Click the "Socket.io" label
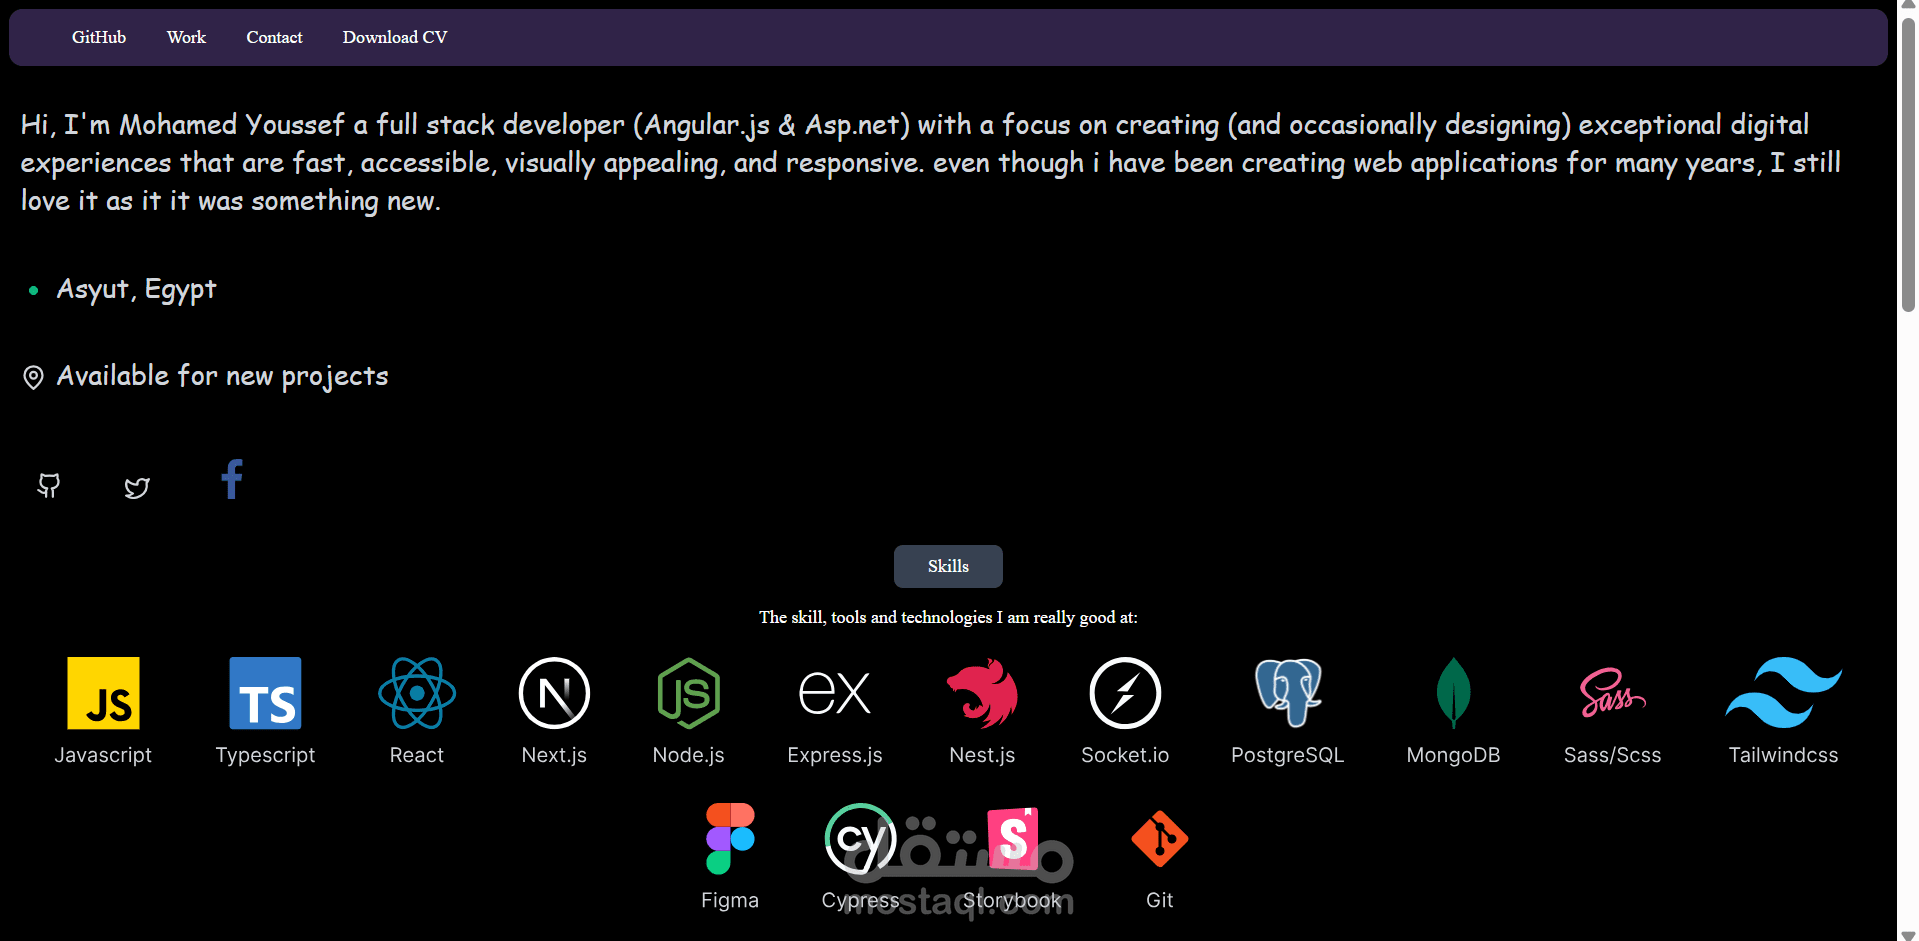 click(x=1125, y=755)
